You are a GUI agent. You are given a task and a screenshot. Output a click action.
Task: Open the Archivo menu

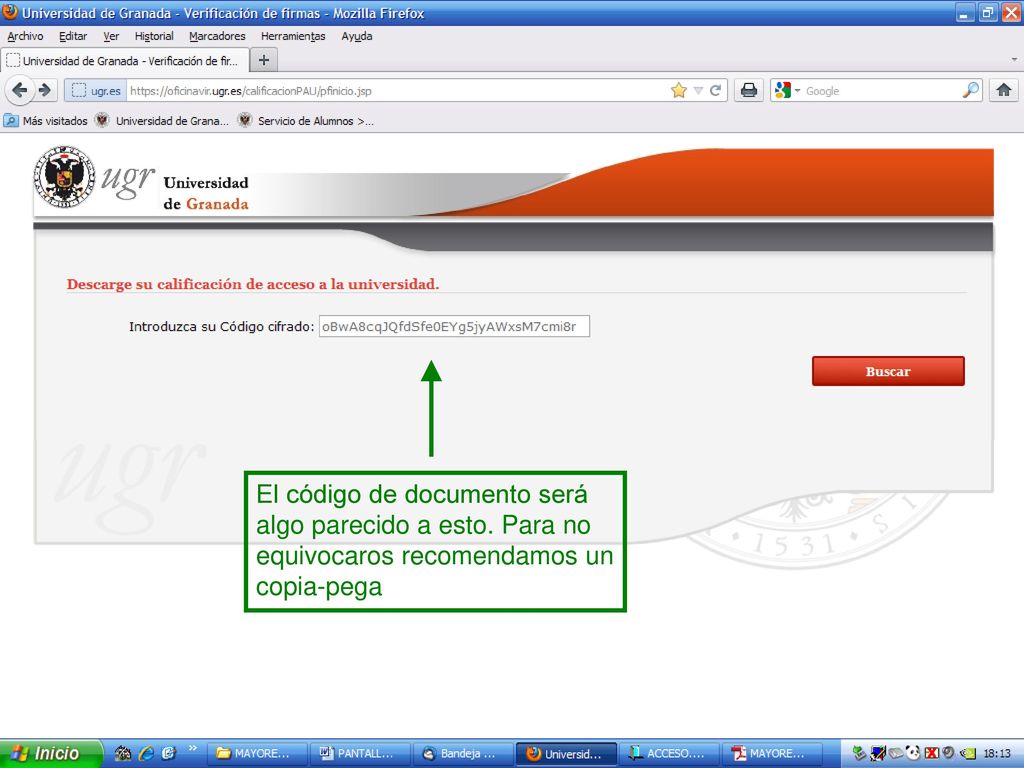pos(25,37)
